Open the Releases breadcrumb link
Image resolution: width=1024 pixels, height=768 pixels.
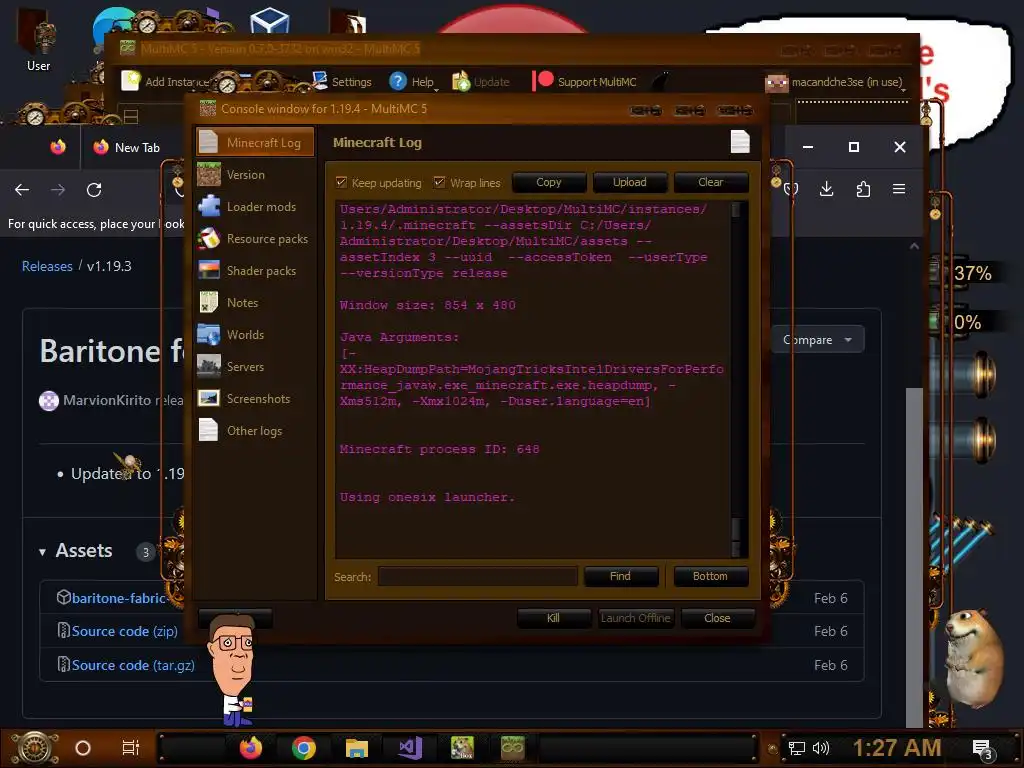[x=47, y=266]
